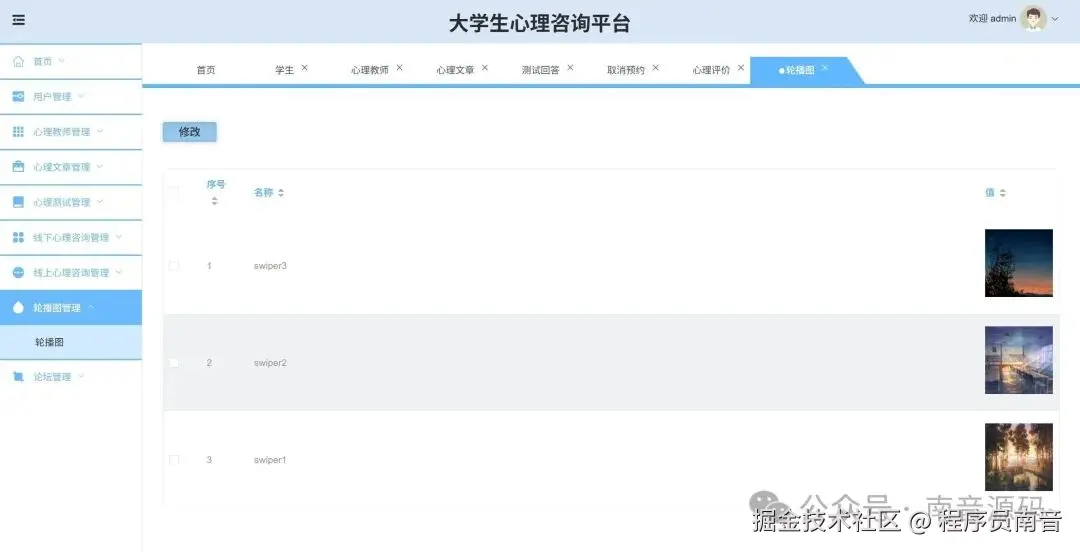Switch to the 首页 tab

pos(206,70)
